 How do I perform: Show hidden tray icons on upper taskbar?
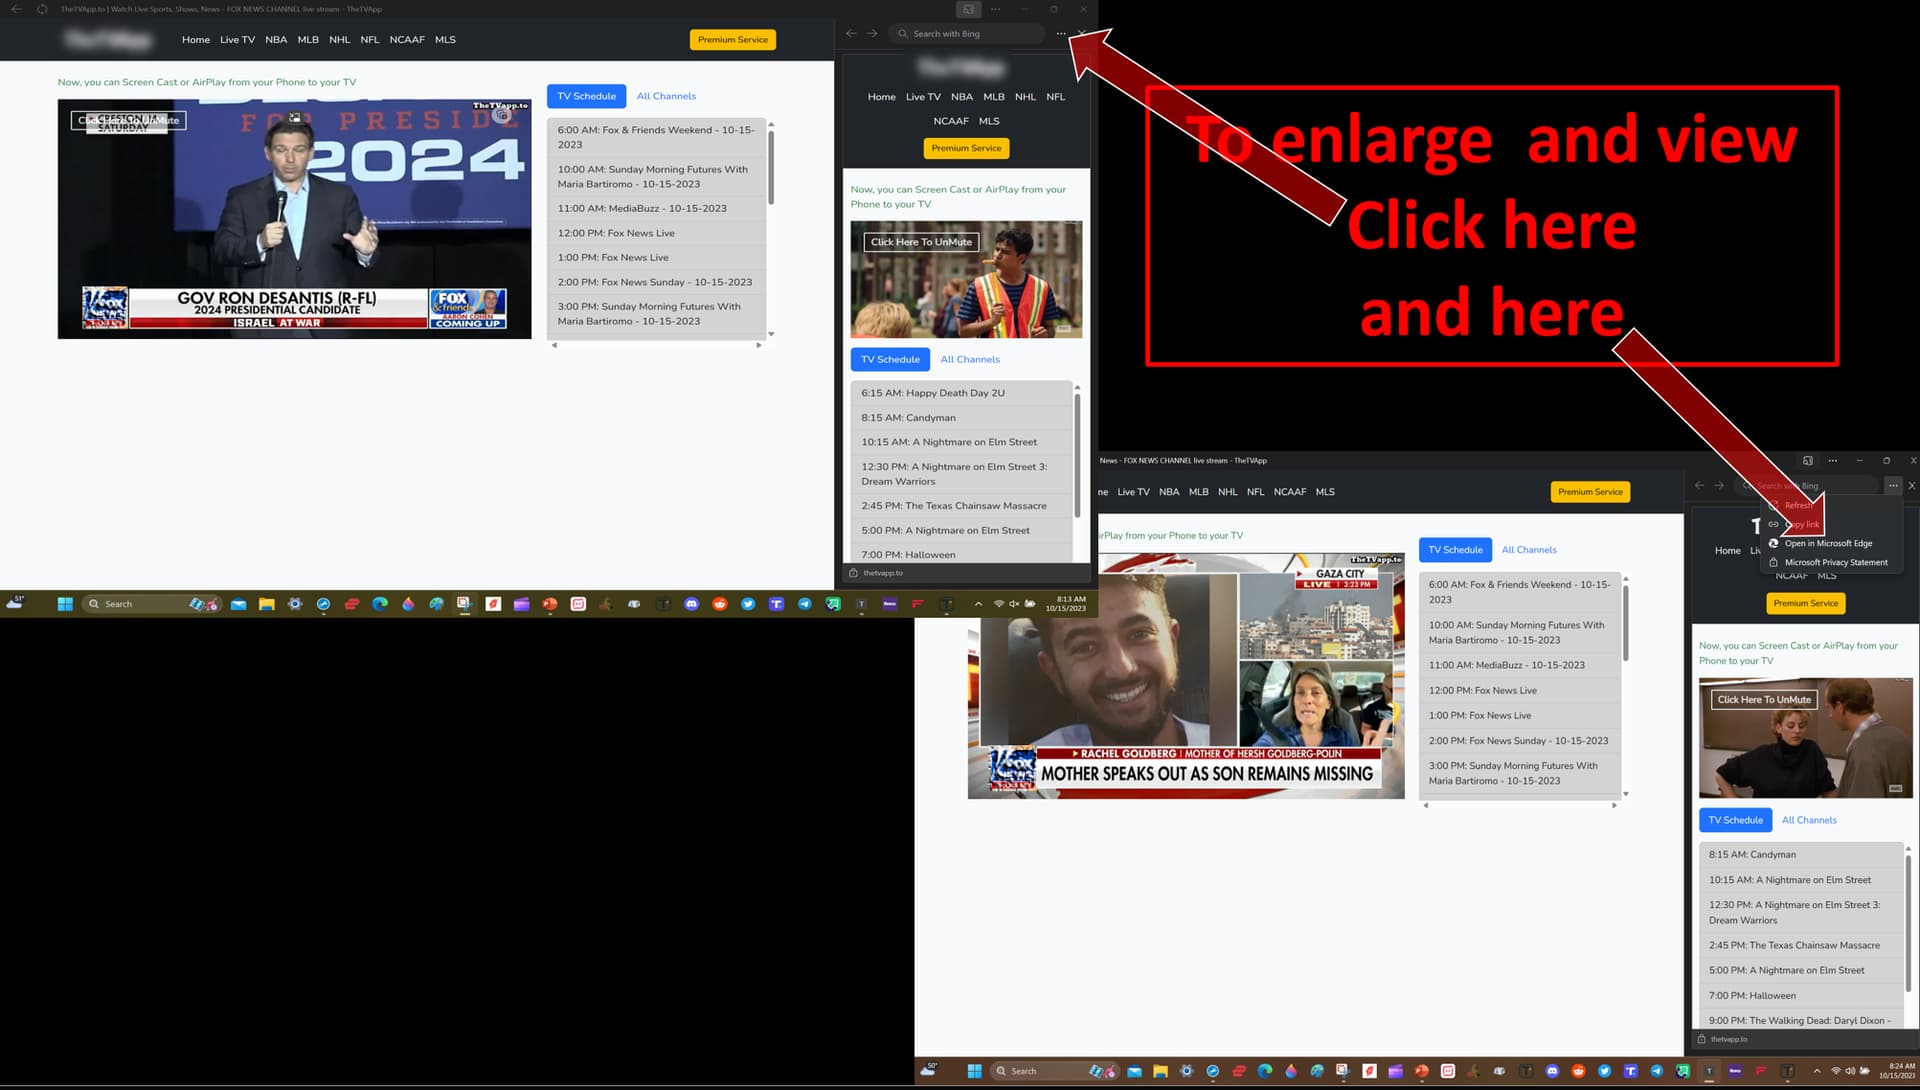977,604
